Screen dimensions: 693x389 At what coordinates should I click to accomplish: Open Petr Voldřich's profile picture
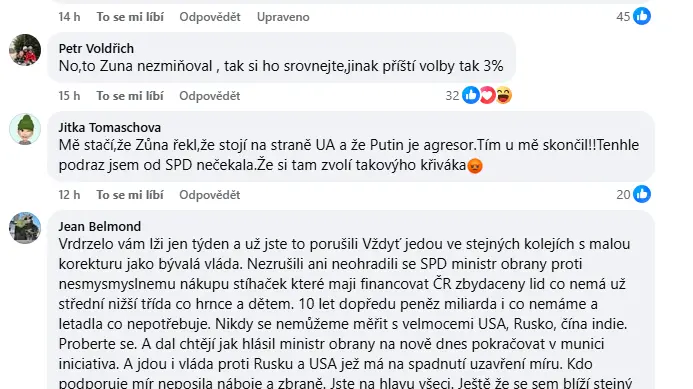(25, 50)
